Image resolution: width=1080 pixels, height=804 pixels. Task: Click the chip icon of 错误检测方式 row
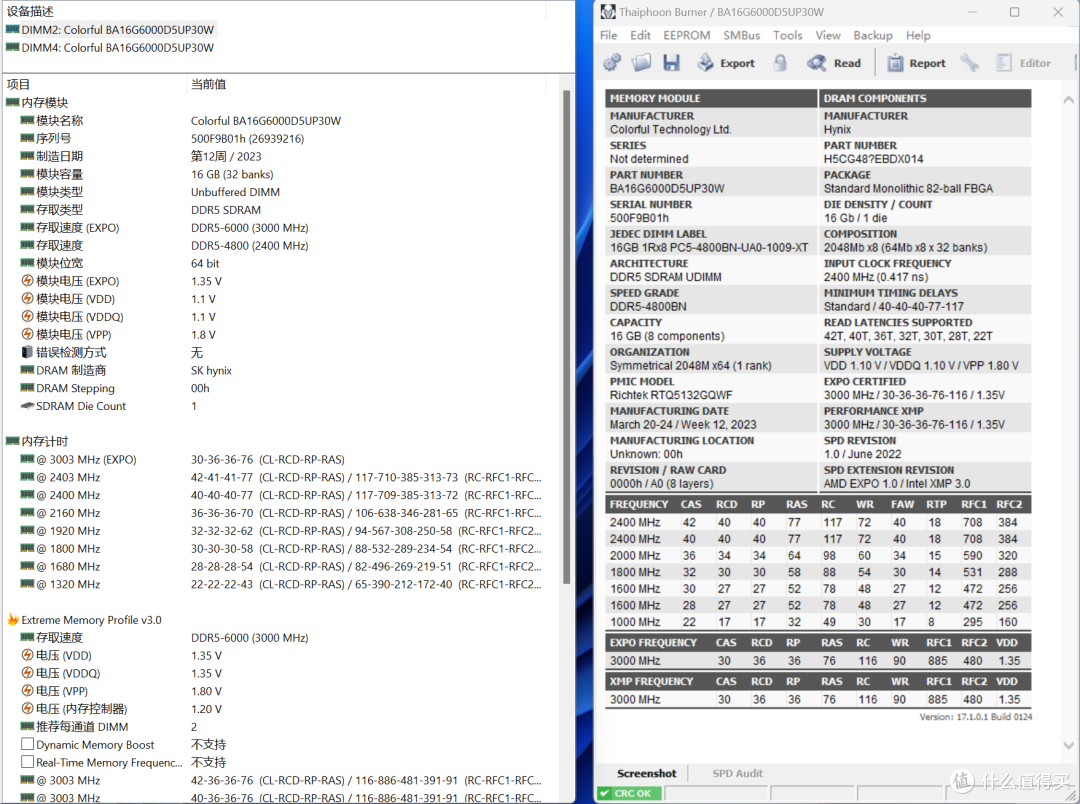coord(27,352)
